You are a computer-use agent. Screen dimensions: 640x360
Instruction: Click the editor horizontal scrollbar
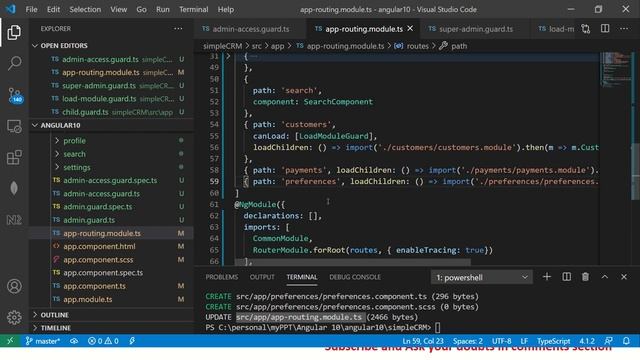click(x=353, y=261)
